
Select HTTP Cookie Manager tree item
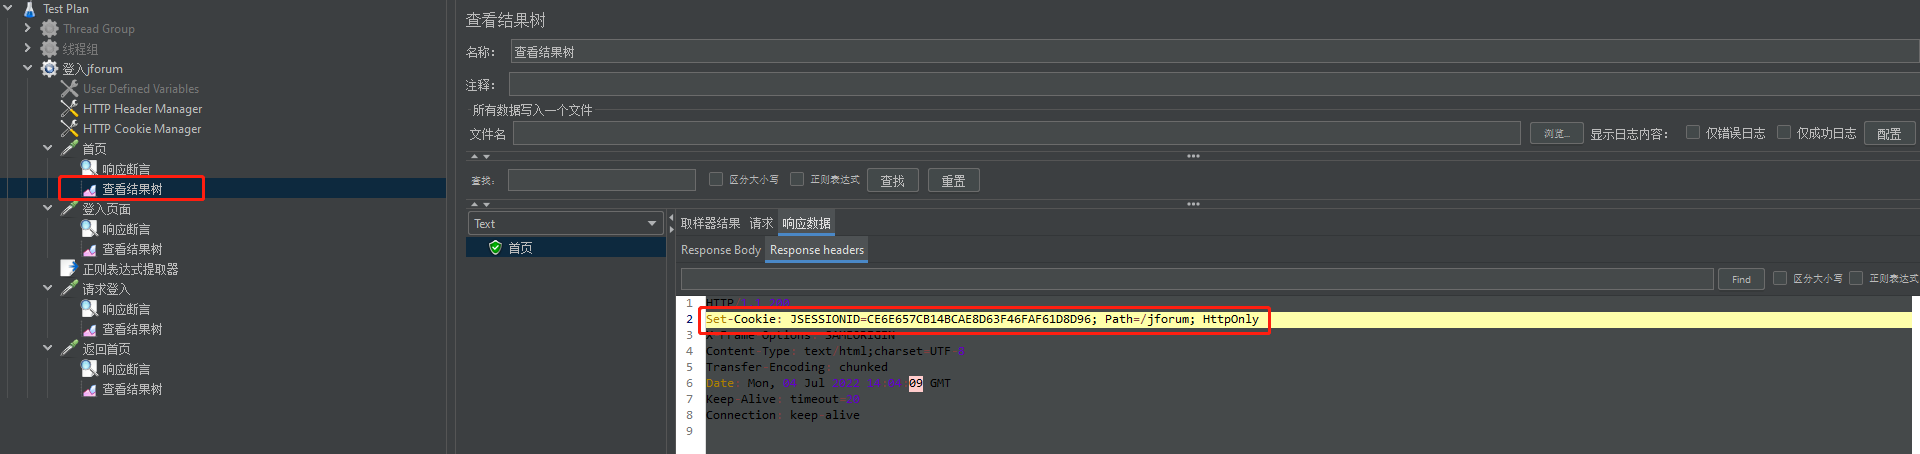click(142, 129)
